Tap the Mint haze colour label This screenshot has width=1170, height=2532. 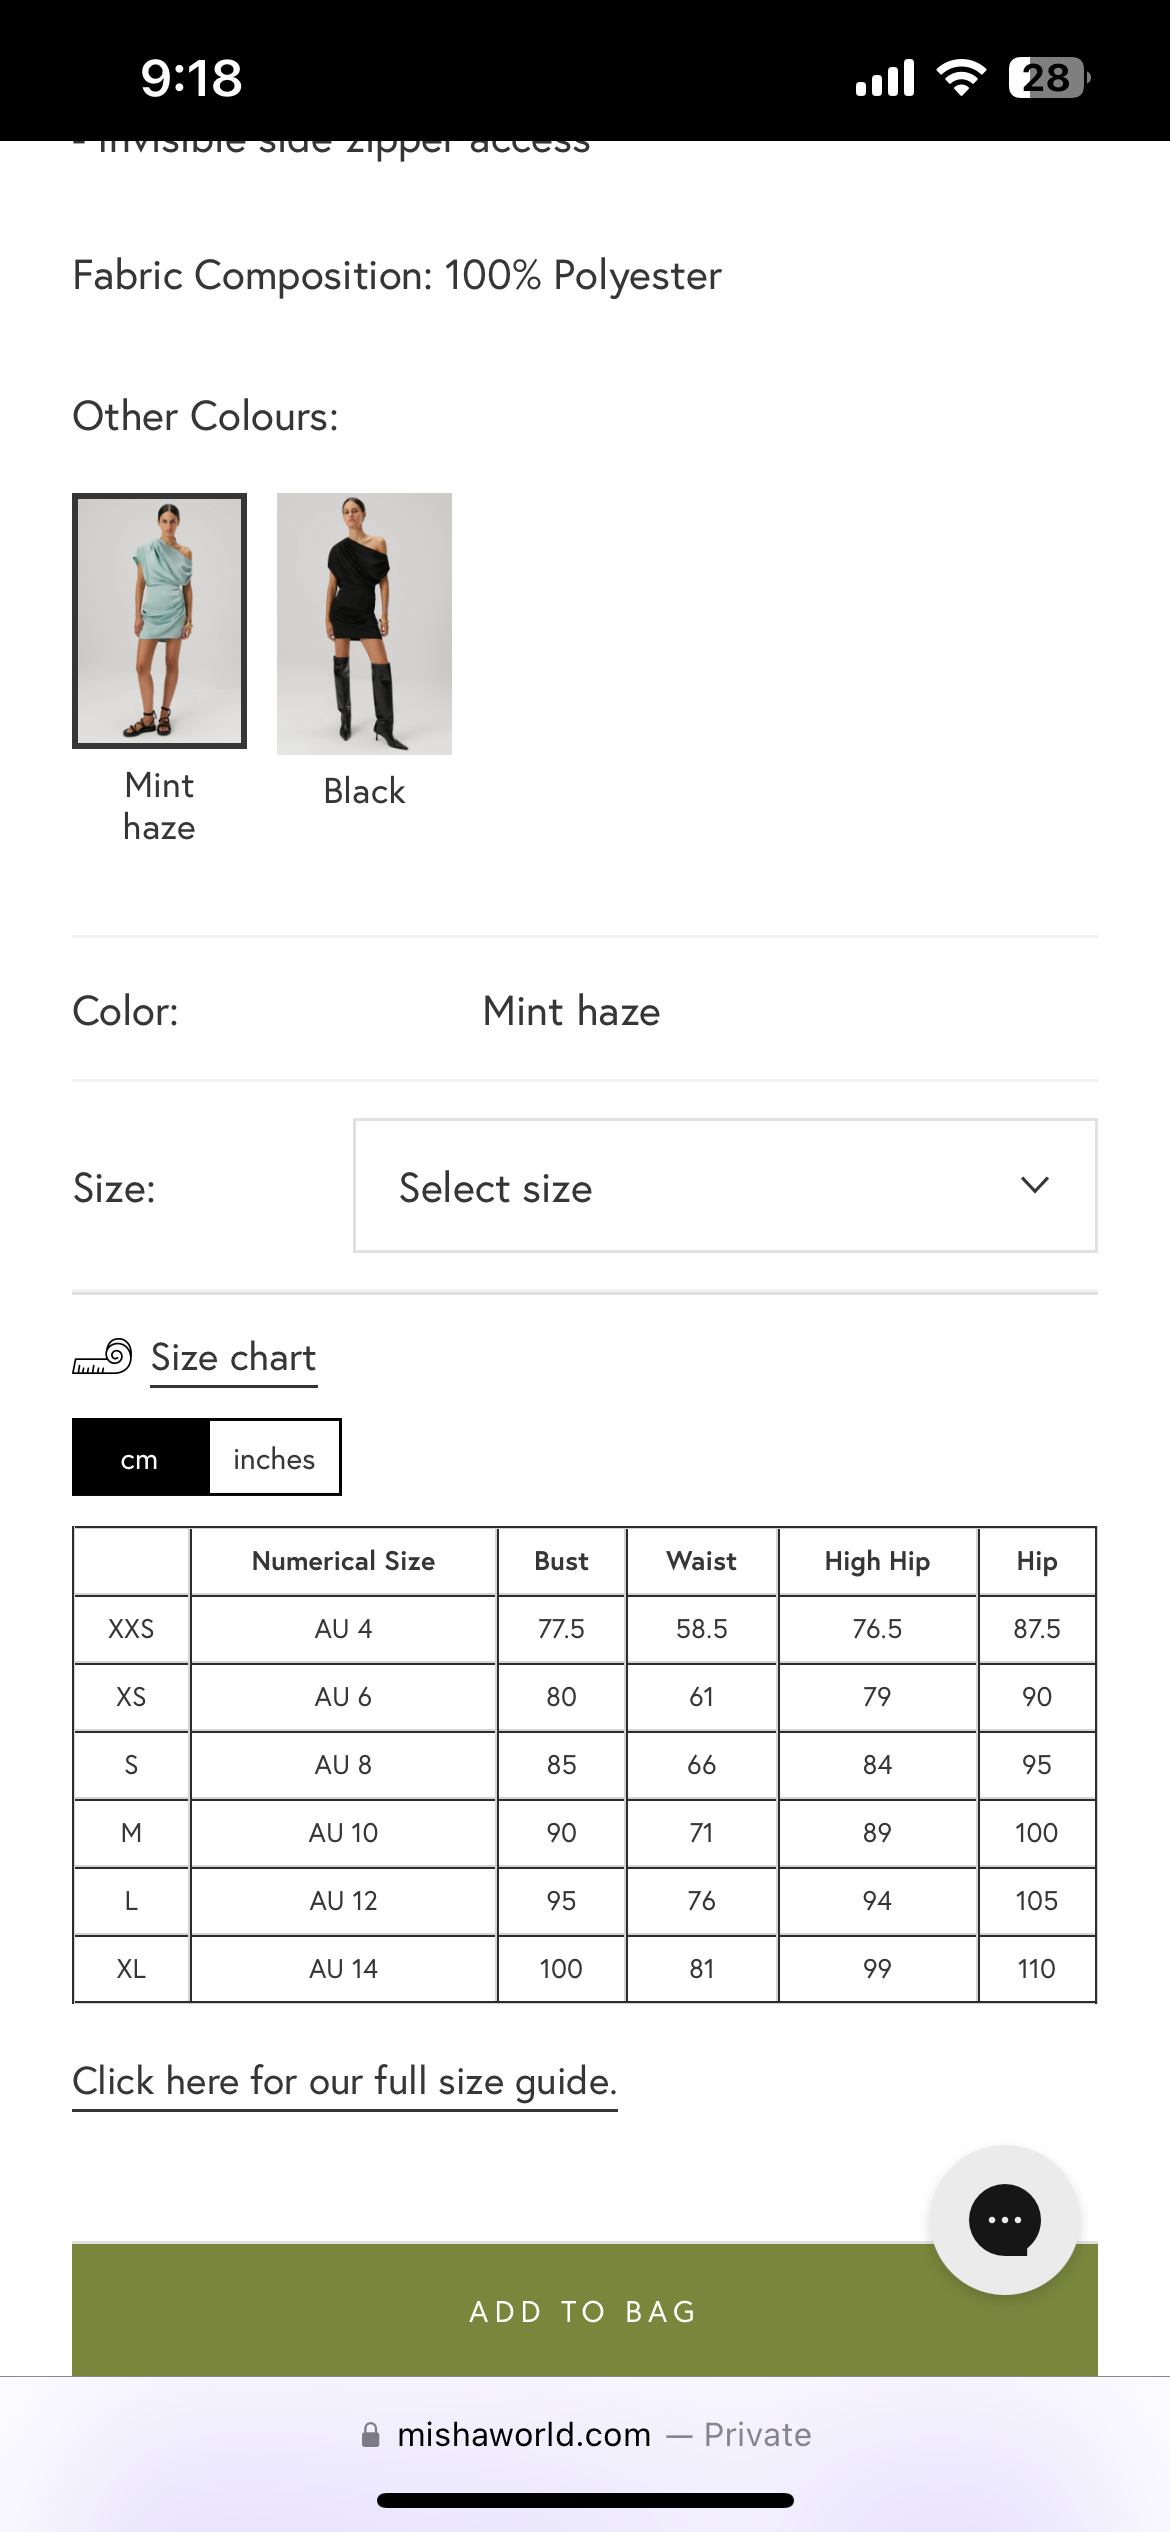(x=159, y=807)
